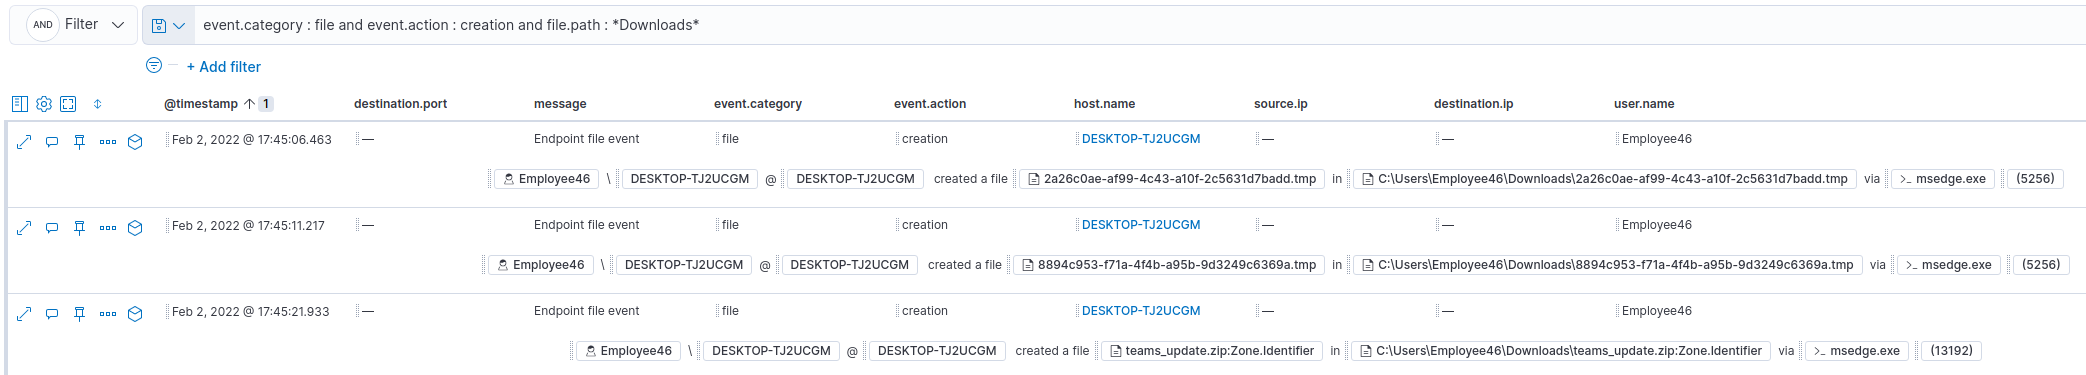Click Employee46 user badge in 2a26c0ae row
Image resolution: width=2086 pixels, height=375 pixels.
[547, 179]
